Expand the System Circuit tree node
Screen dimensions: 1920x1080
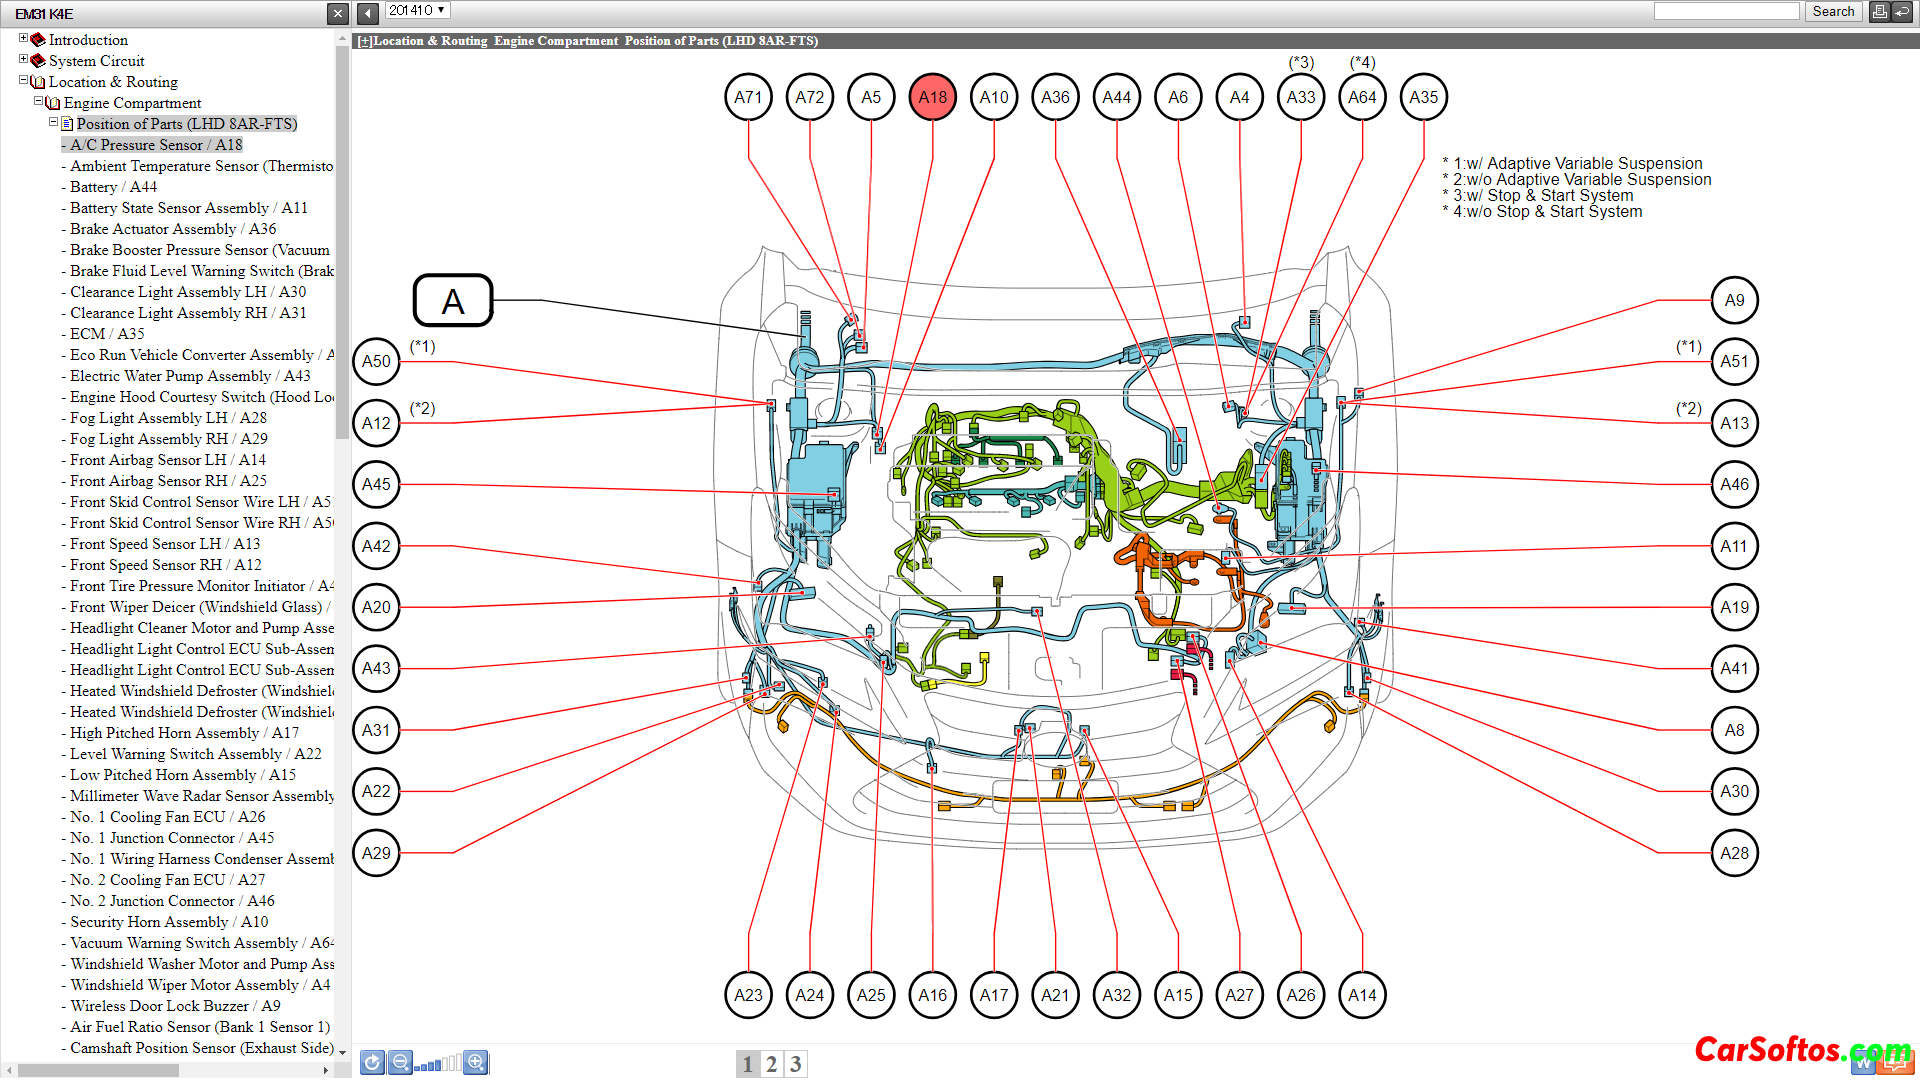[x=24, y=60]
